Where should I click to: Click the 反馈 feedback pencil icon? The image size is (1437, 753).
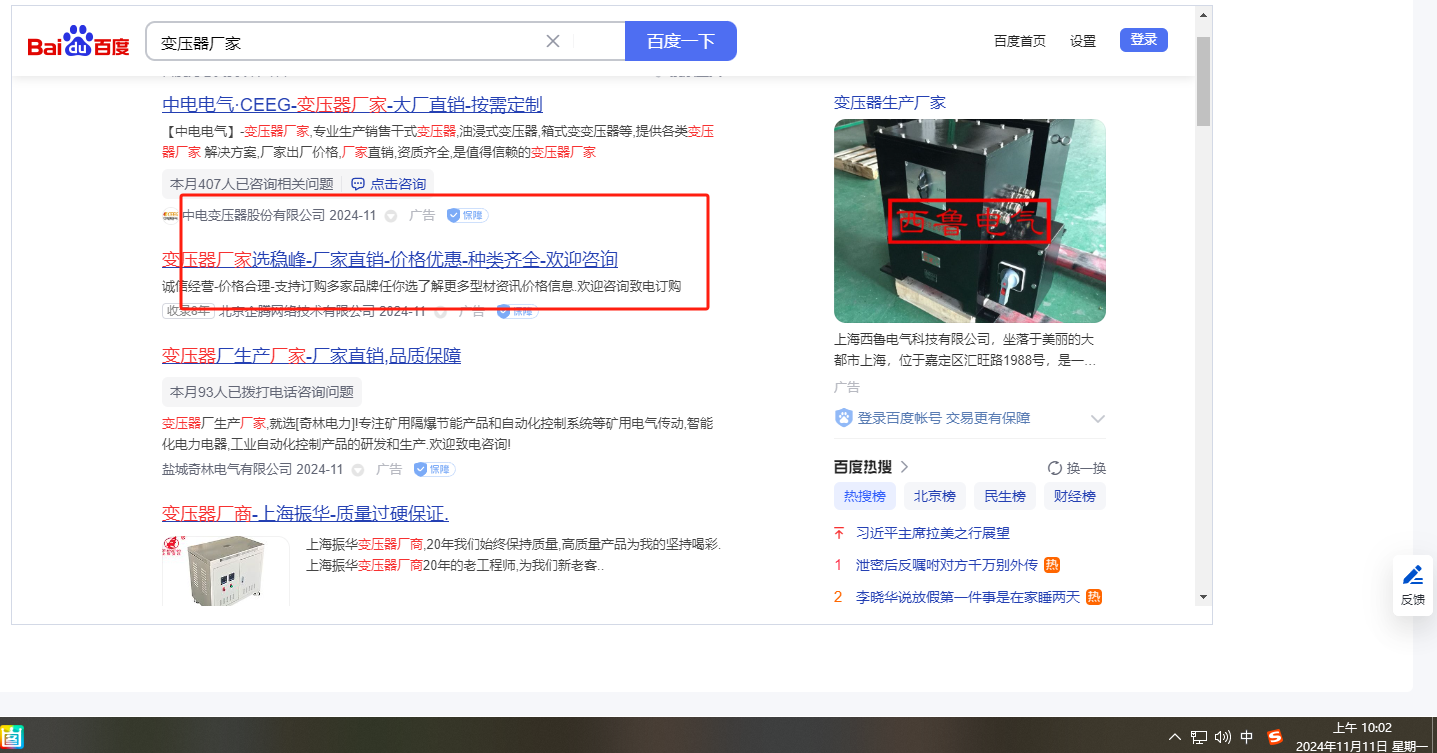[1413, 575]
